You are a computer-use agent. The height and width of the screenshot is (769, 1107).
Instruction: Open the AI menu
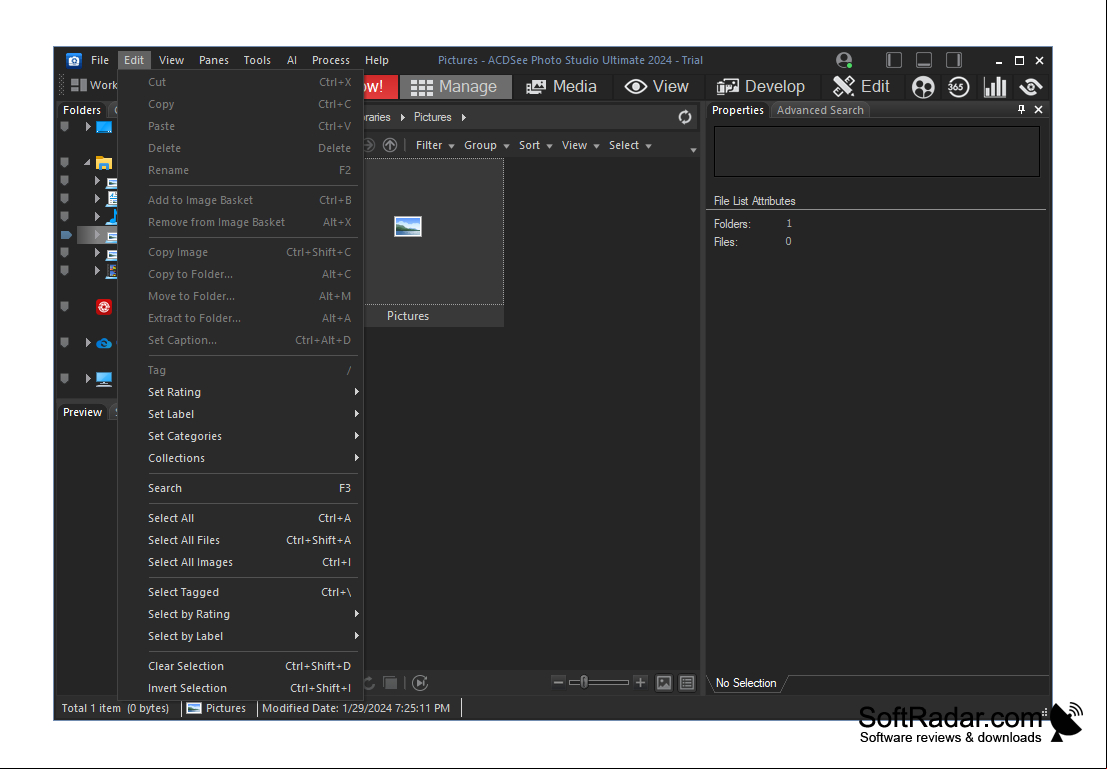pos(292,61)
